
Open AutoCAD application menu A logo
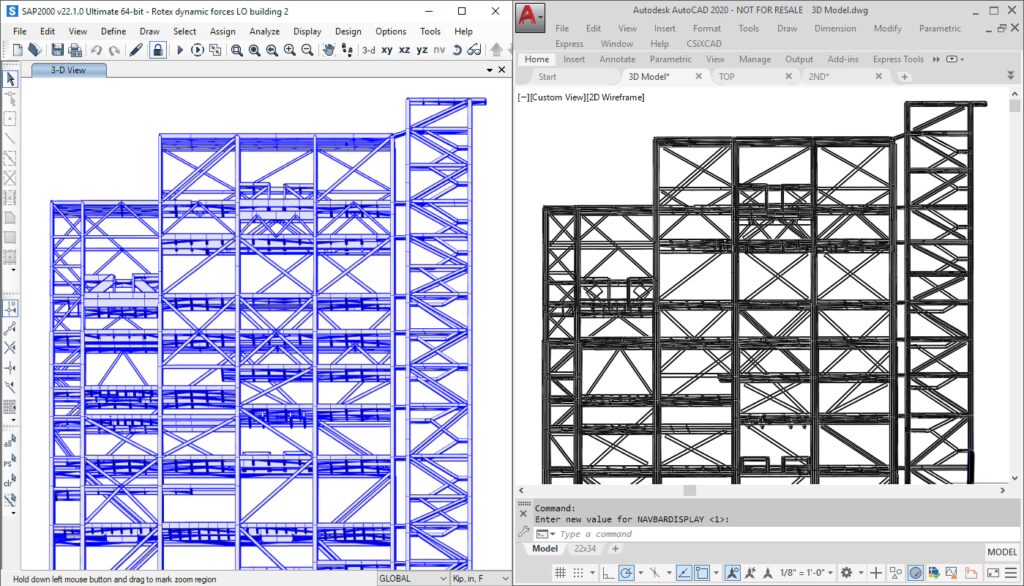point(530,17)
